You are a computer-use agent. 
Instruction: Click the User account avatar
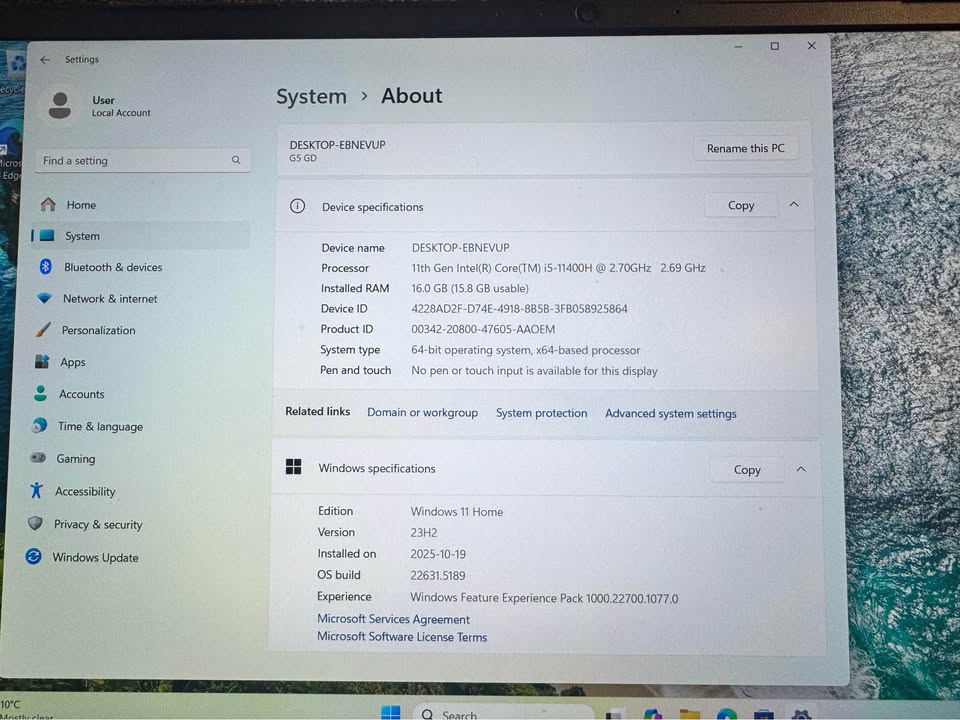pos(60,105)
